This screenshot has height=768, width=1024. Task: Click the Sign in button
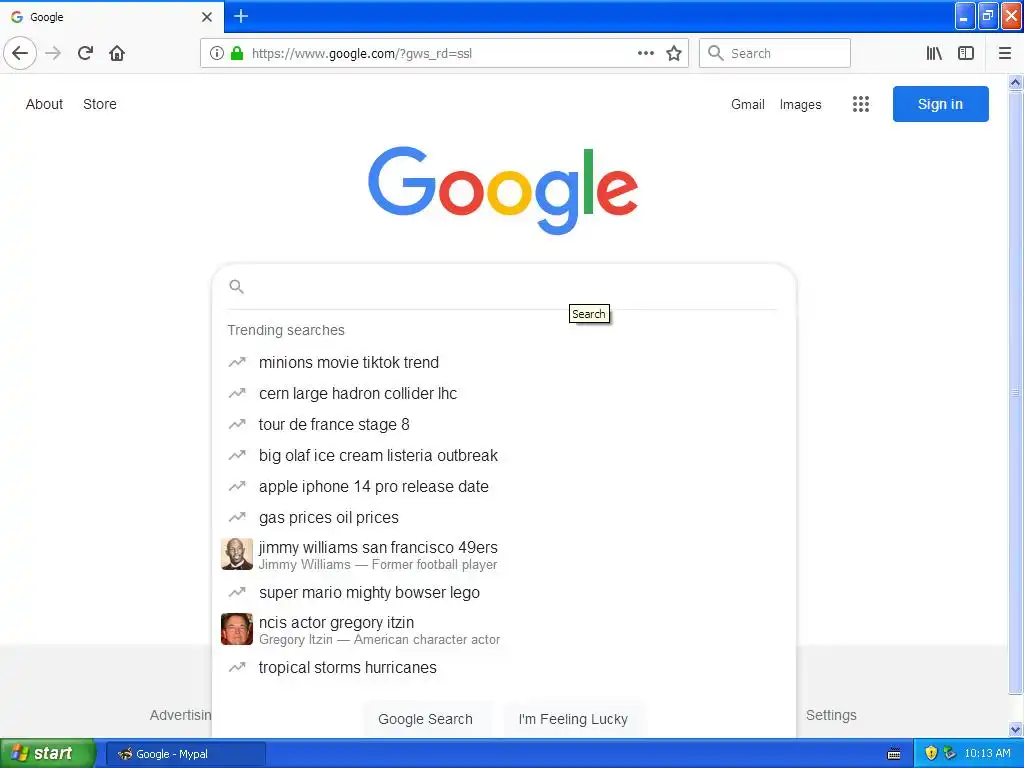click(x=940, y=104)
